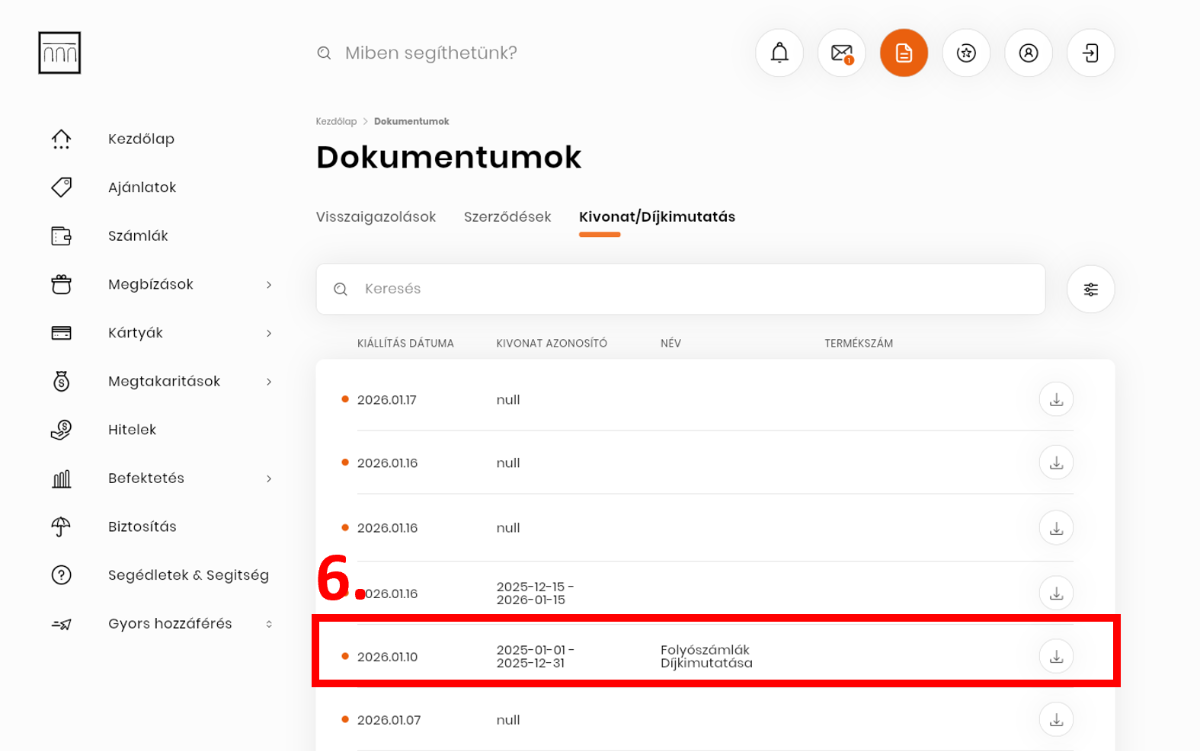Image resolution: width=1200 pixels, height=751 pixels.
Task: Click the Számlák wallet icon
Action: click(61, 236)
